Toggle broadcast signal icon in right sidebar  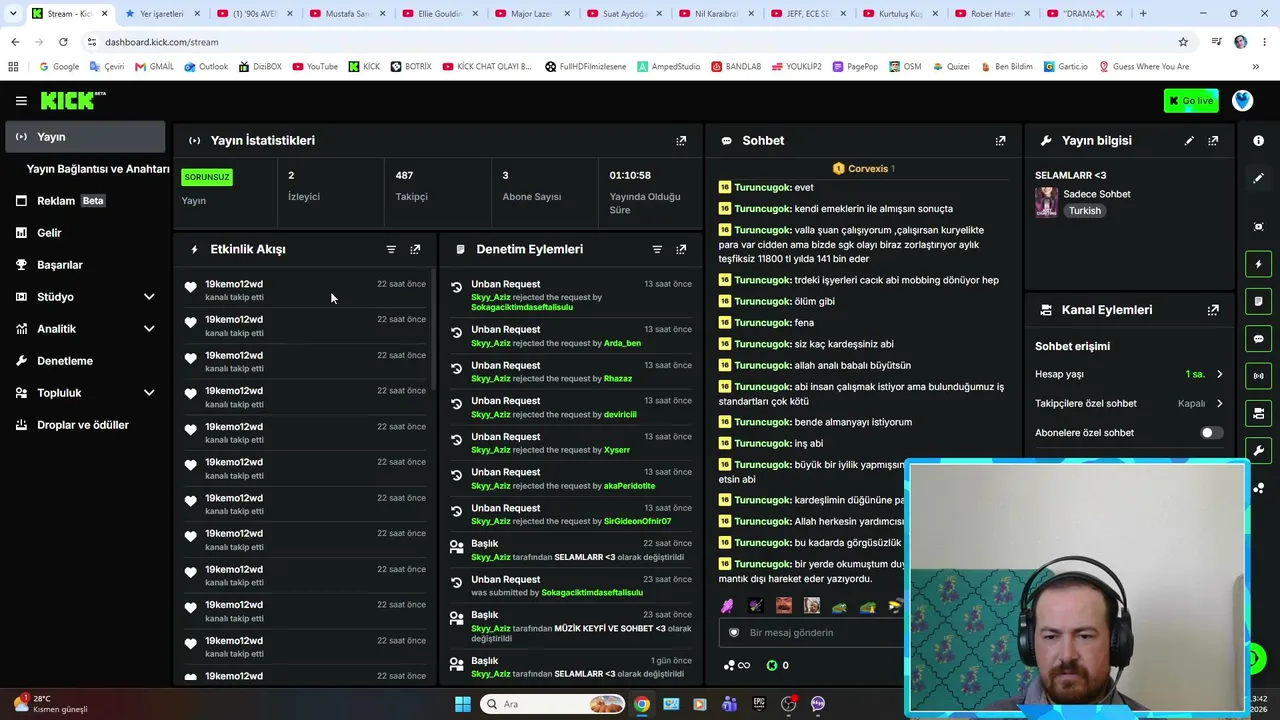[x=1258, y=376]
